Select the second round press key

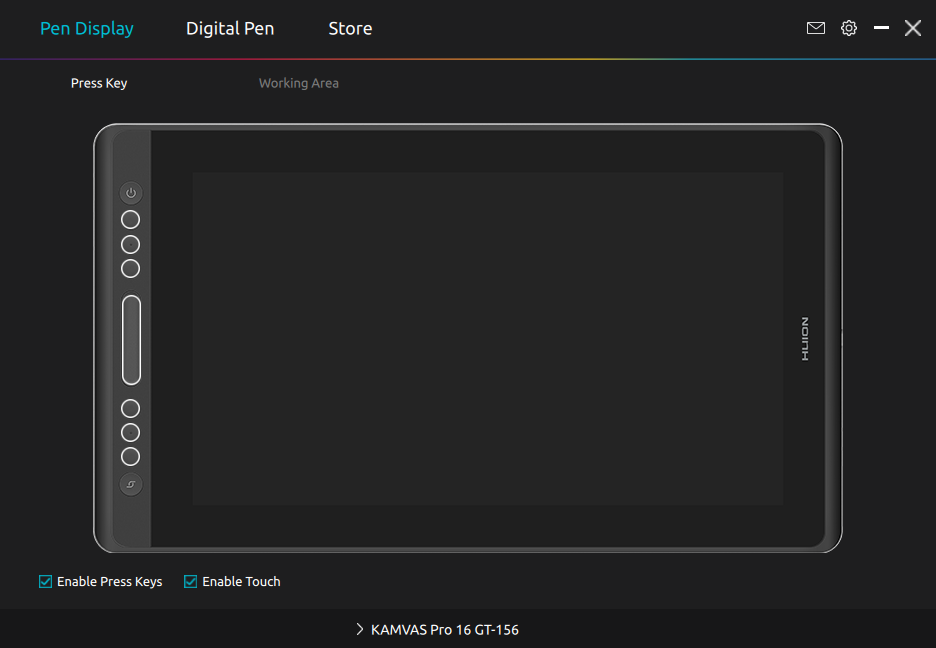[x=131, y=244]
